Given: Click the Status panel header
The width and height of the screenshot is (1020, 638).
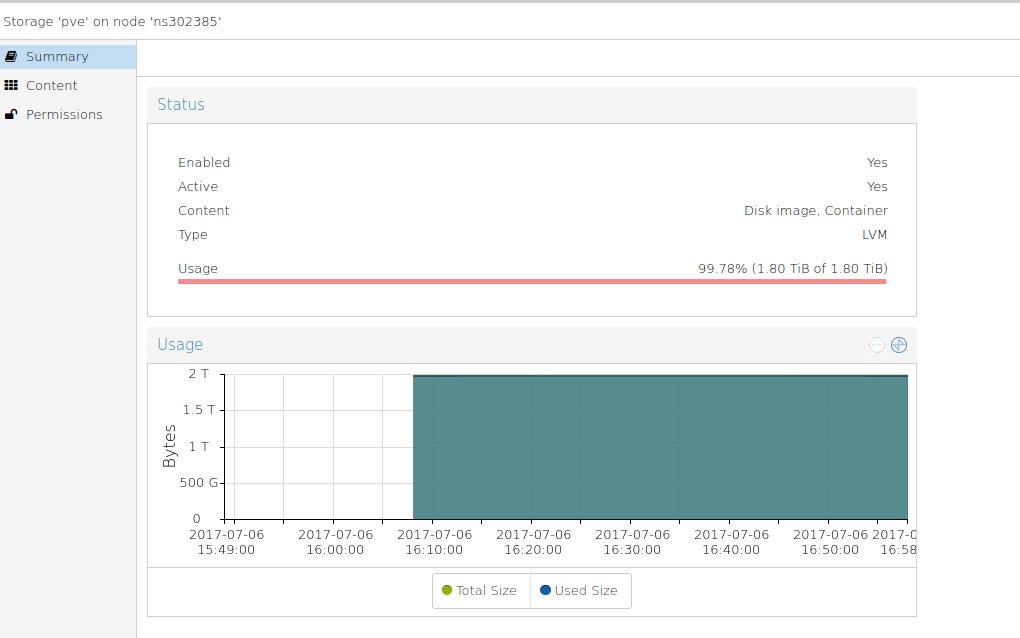Looking at the screenshot, I should [532, 105].
